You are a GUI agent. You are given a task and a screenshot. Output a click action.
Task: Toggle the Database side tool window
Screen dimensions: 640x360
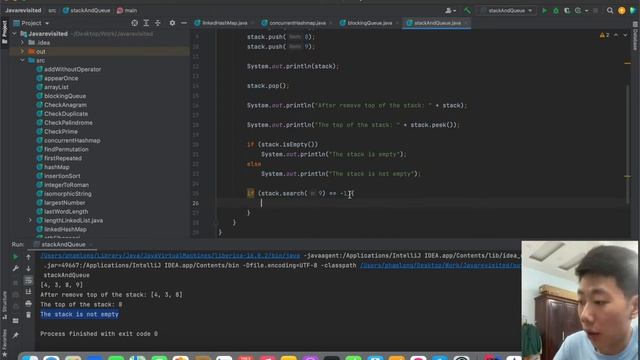point(636,36)
